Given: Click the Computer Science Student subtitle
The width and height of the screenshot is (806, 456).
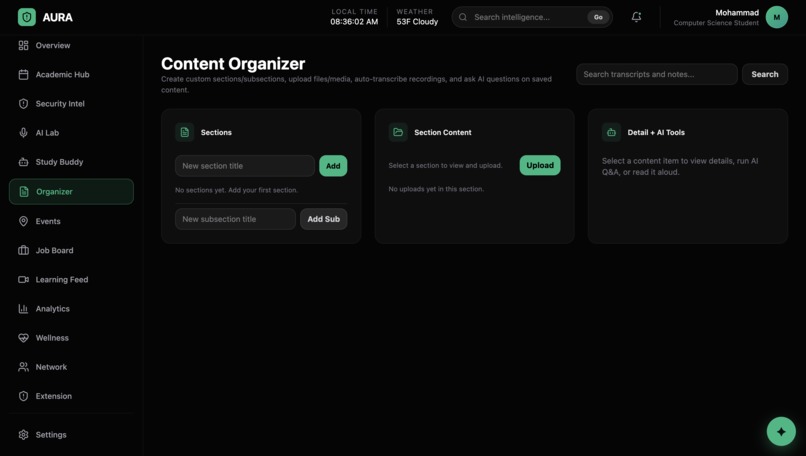Looking at the screenshot, I should click(716, 23).
